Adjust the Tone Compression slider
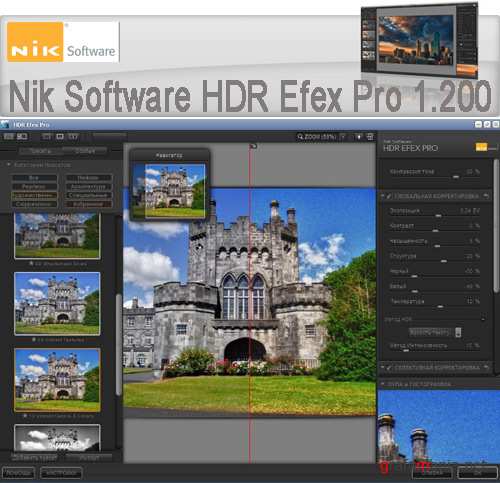The width and height of the screenshot is (500, 483). coord(456,177)
